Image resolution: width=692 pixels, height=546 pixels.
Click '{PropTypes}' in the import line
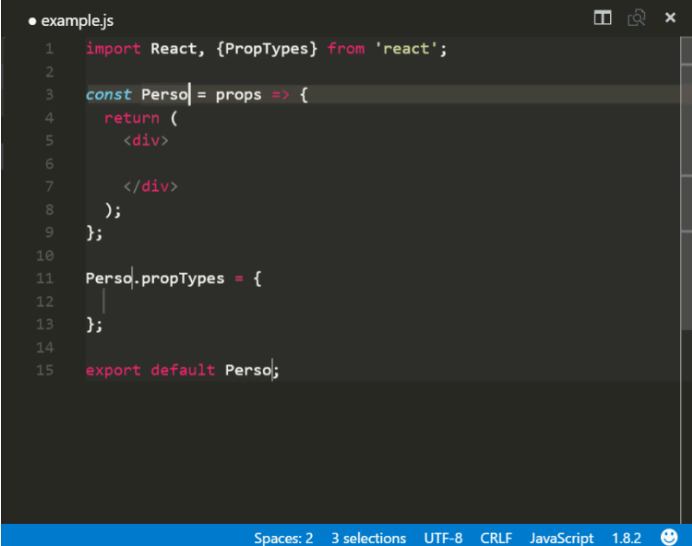pyautogui.click(x=267, y=49)
